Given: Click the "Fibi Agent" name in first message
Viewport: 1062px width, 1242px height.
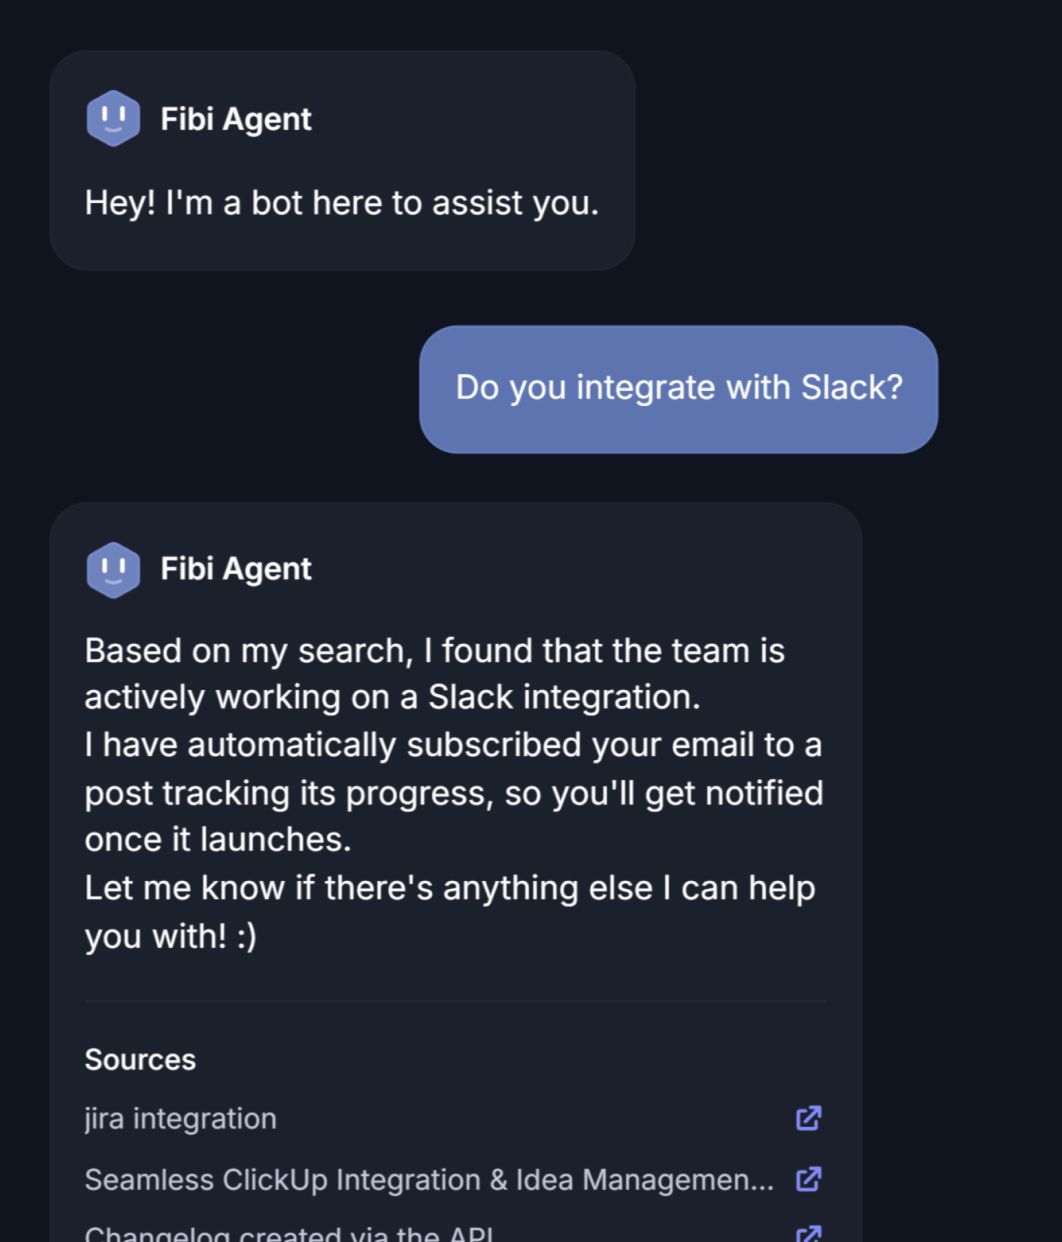Looking at the screenshot, I should click(234, 119).
